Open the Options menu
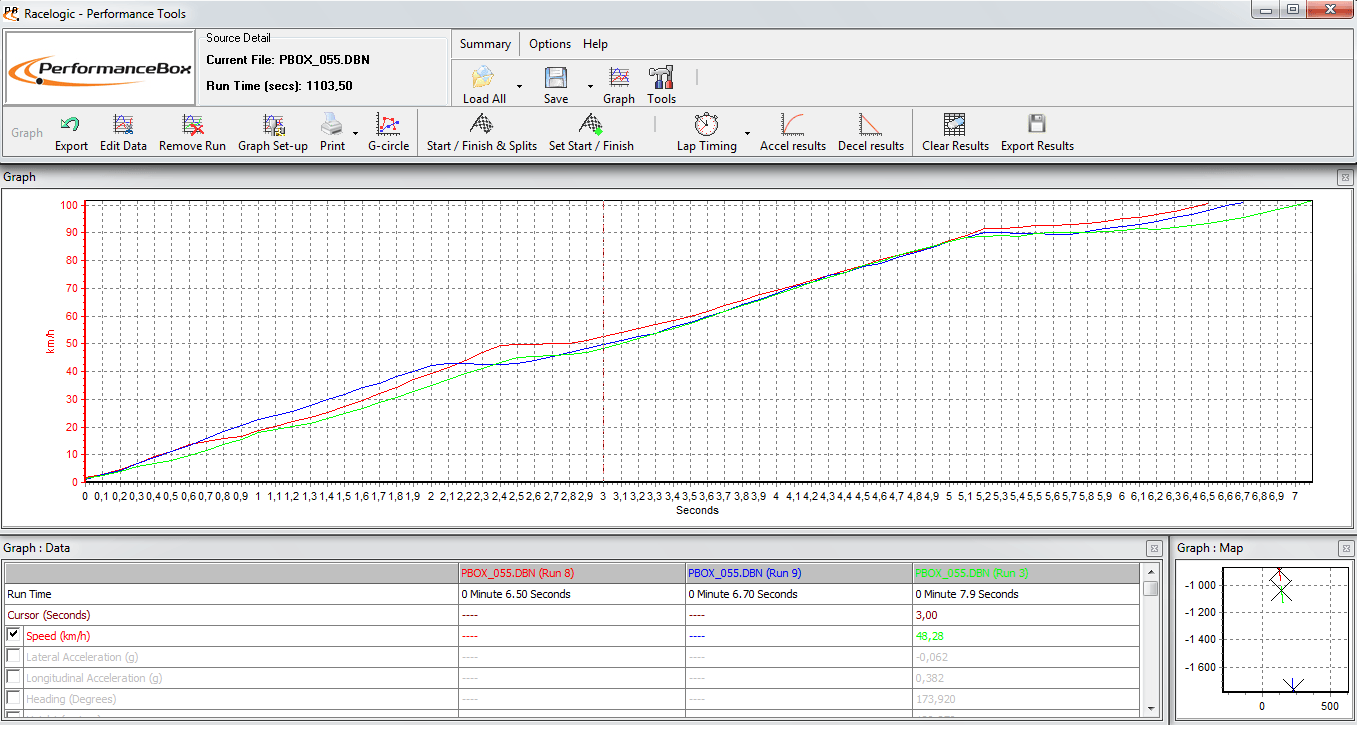The image size is (1357, 731). (550, 44)
